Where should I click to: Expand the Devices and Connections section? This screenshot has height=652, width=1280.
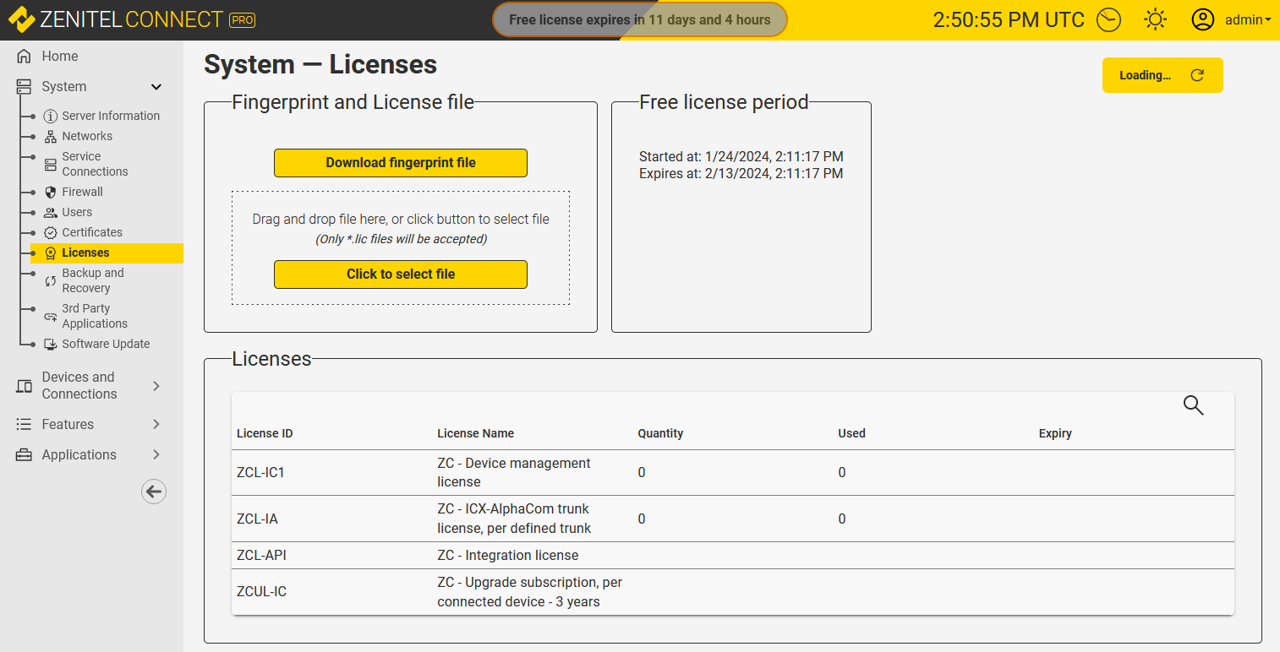[156, 386]
